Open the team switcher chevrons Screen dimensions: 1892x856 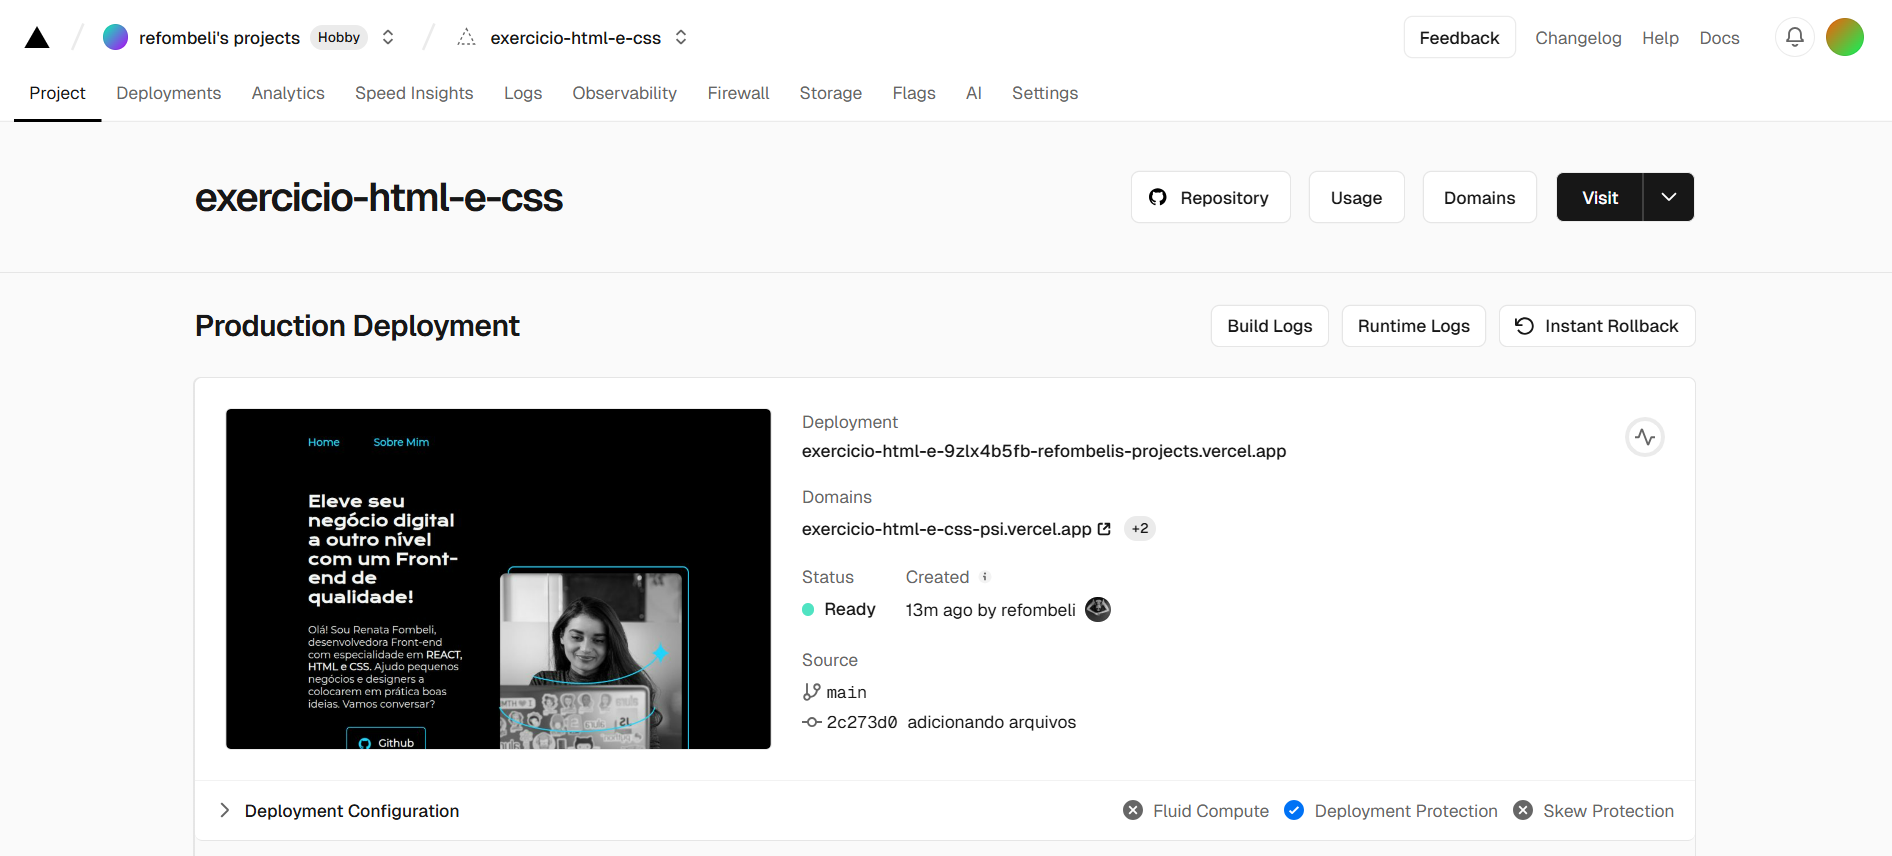[x=388, y=37]
